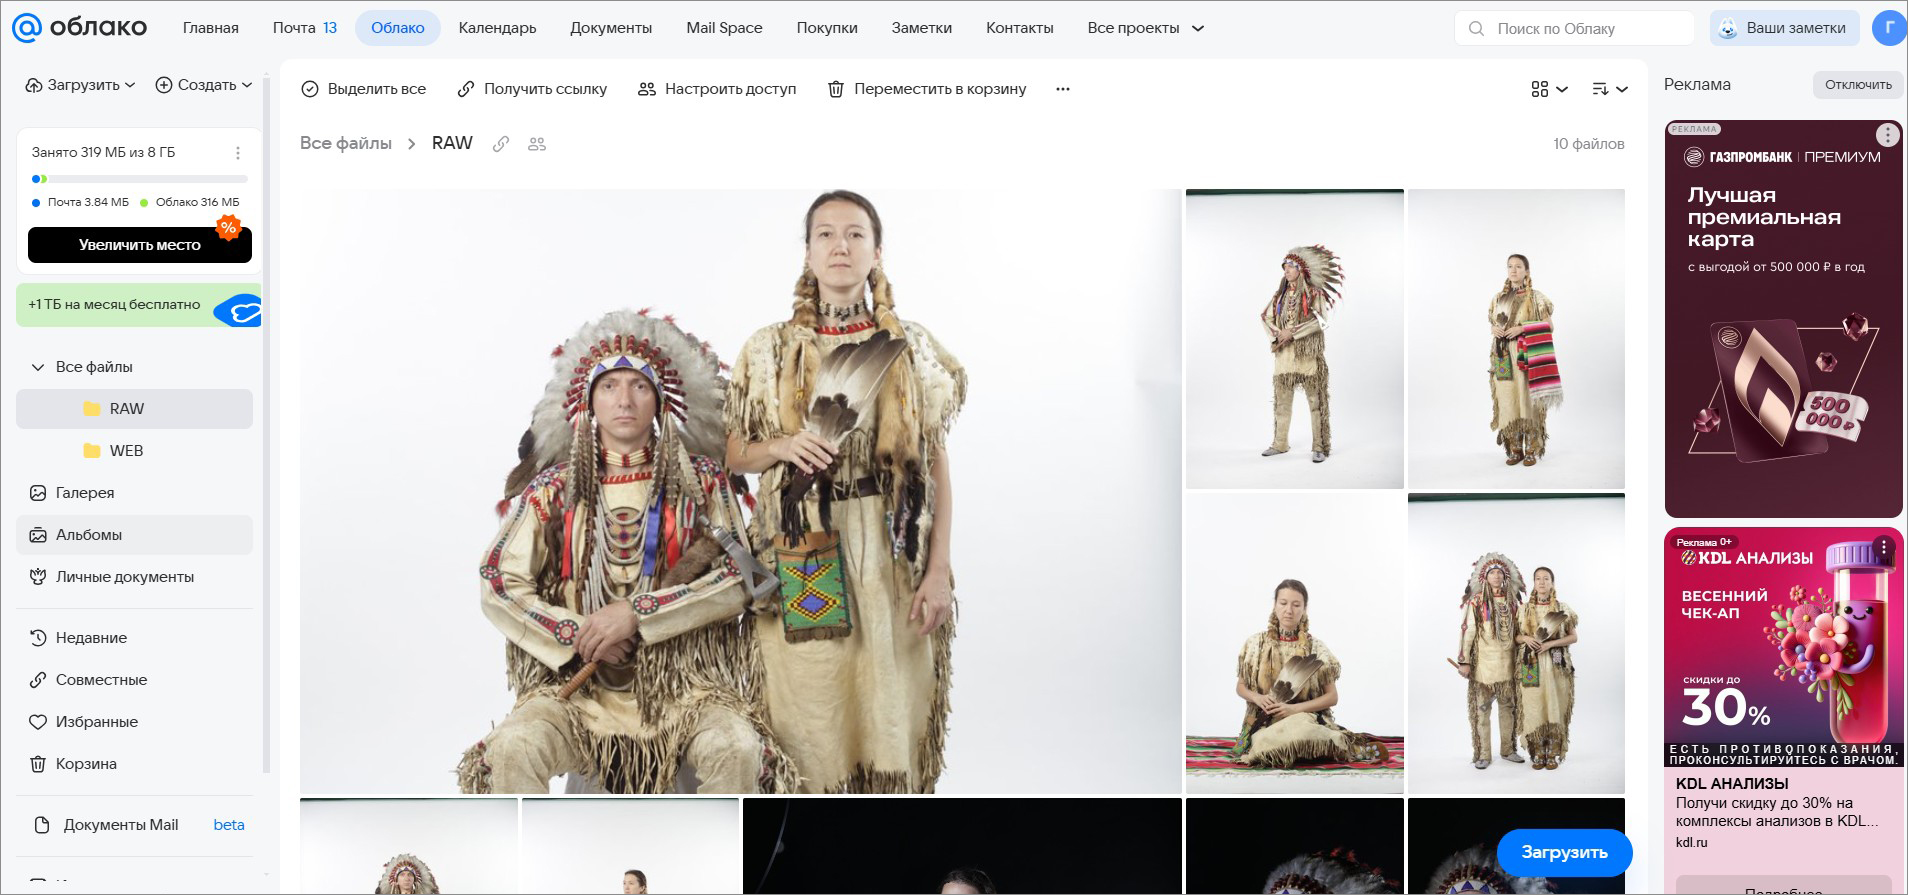
Task: Open the view mode grid dropdown
Action: pos(1548,89)
